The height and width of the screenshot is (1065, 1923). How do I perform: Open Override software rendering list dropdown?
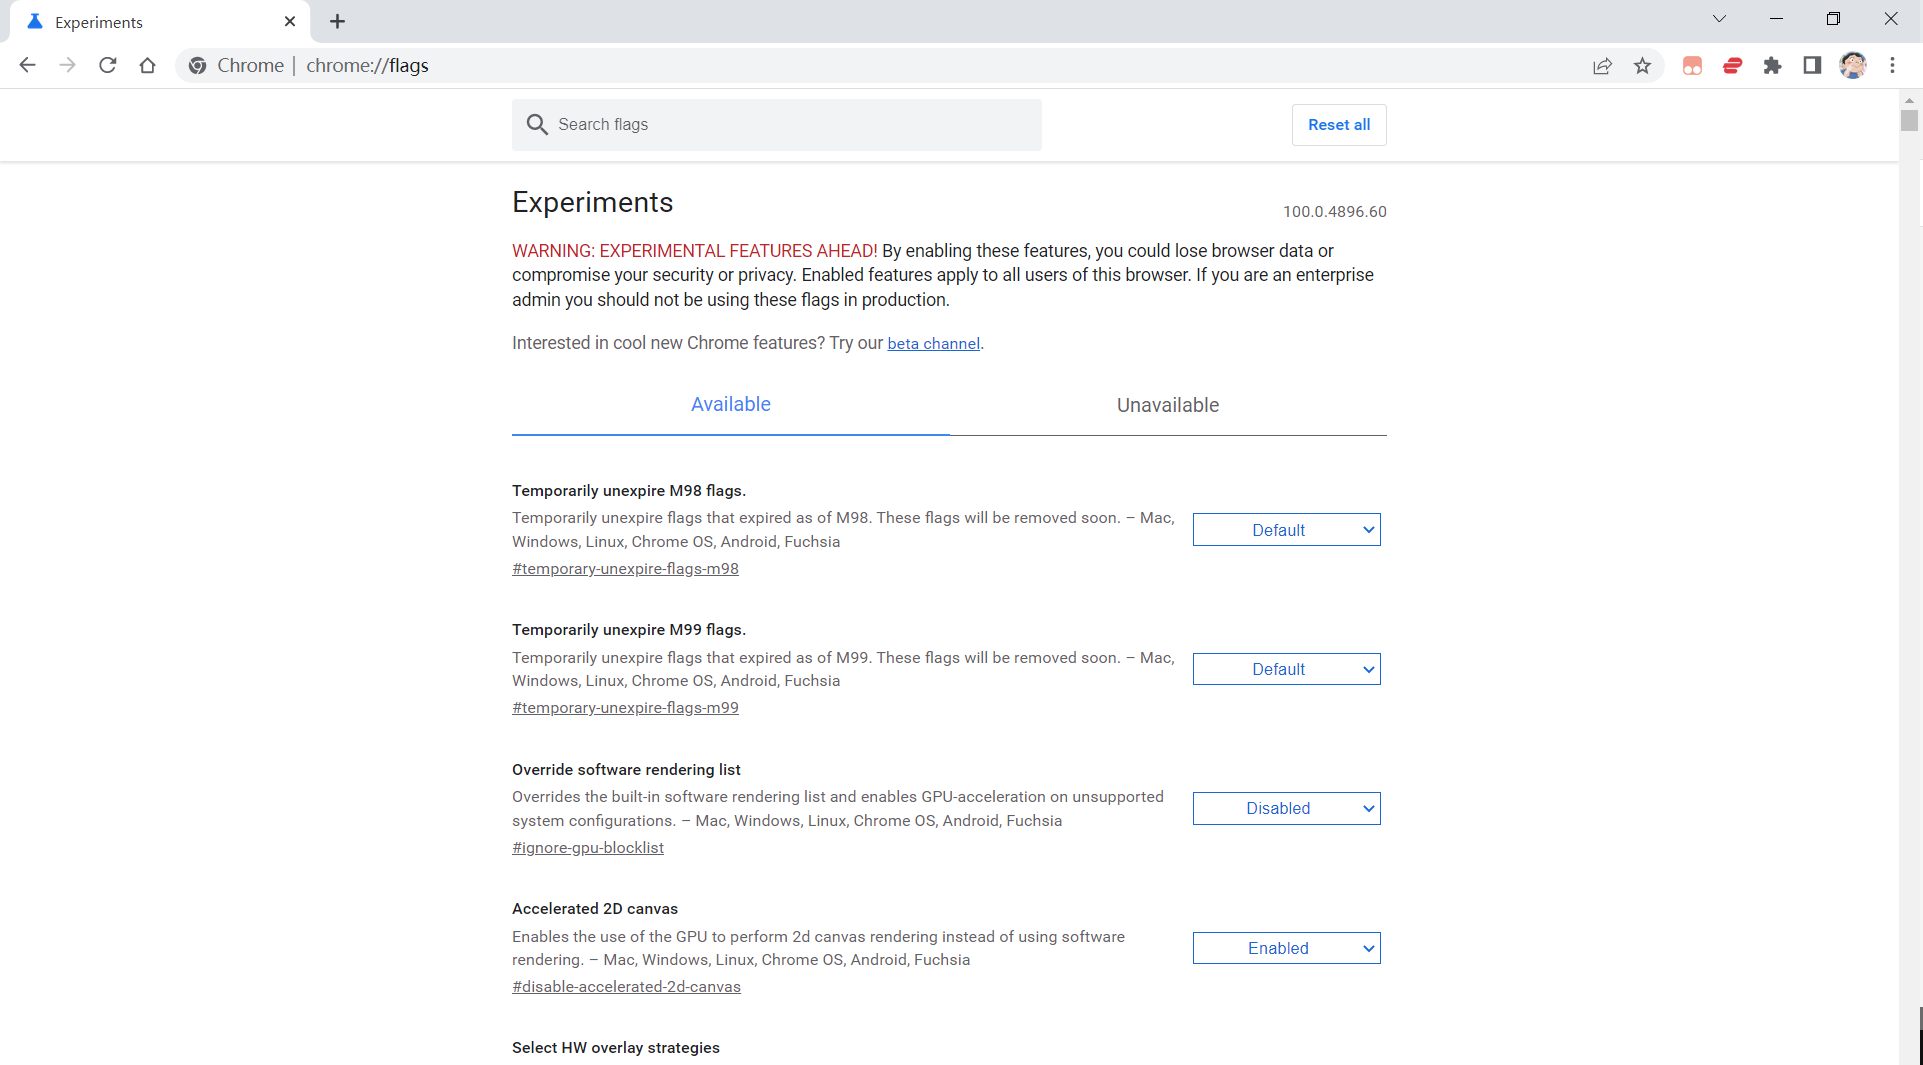1286,808
